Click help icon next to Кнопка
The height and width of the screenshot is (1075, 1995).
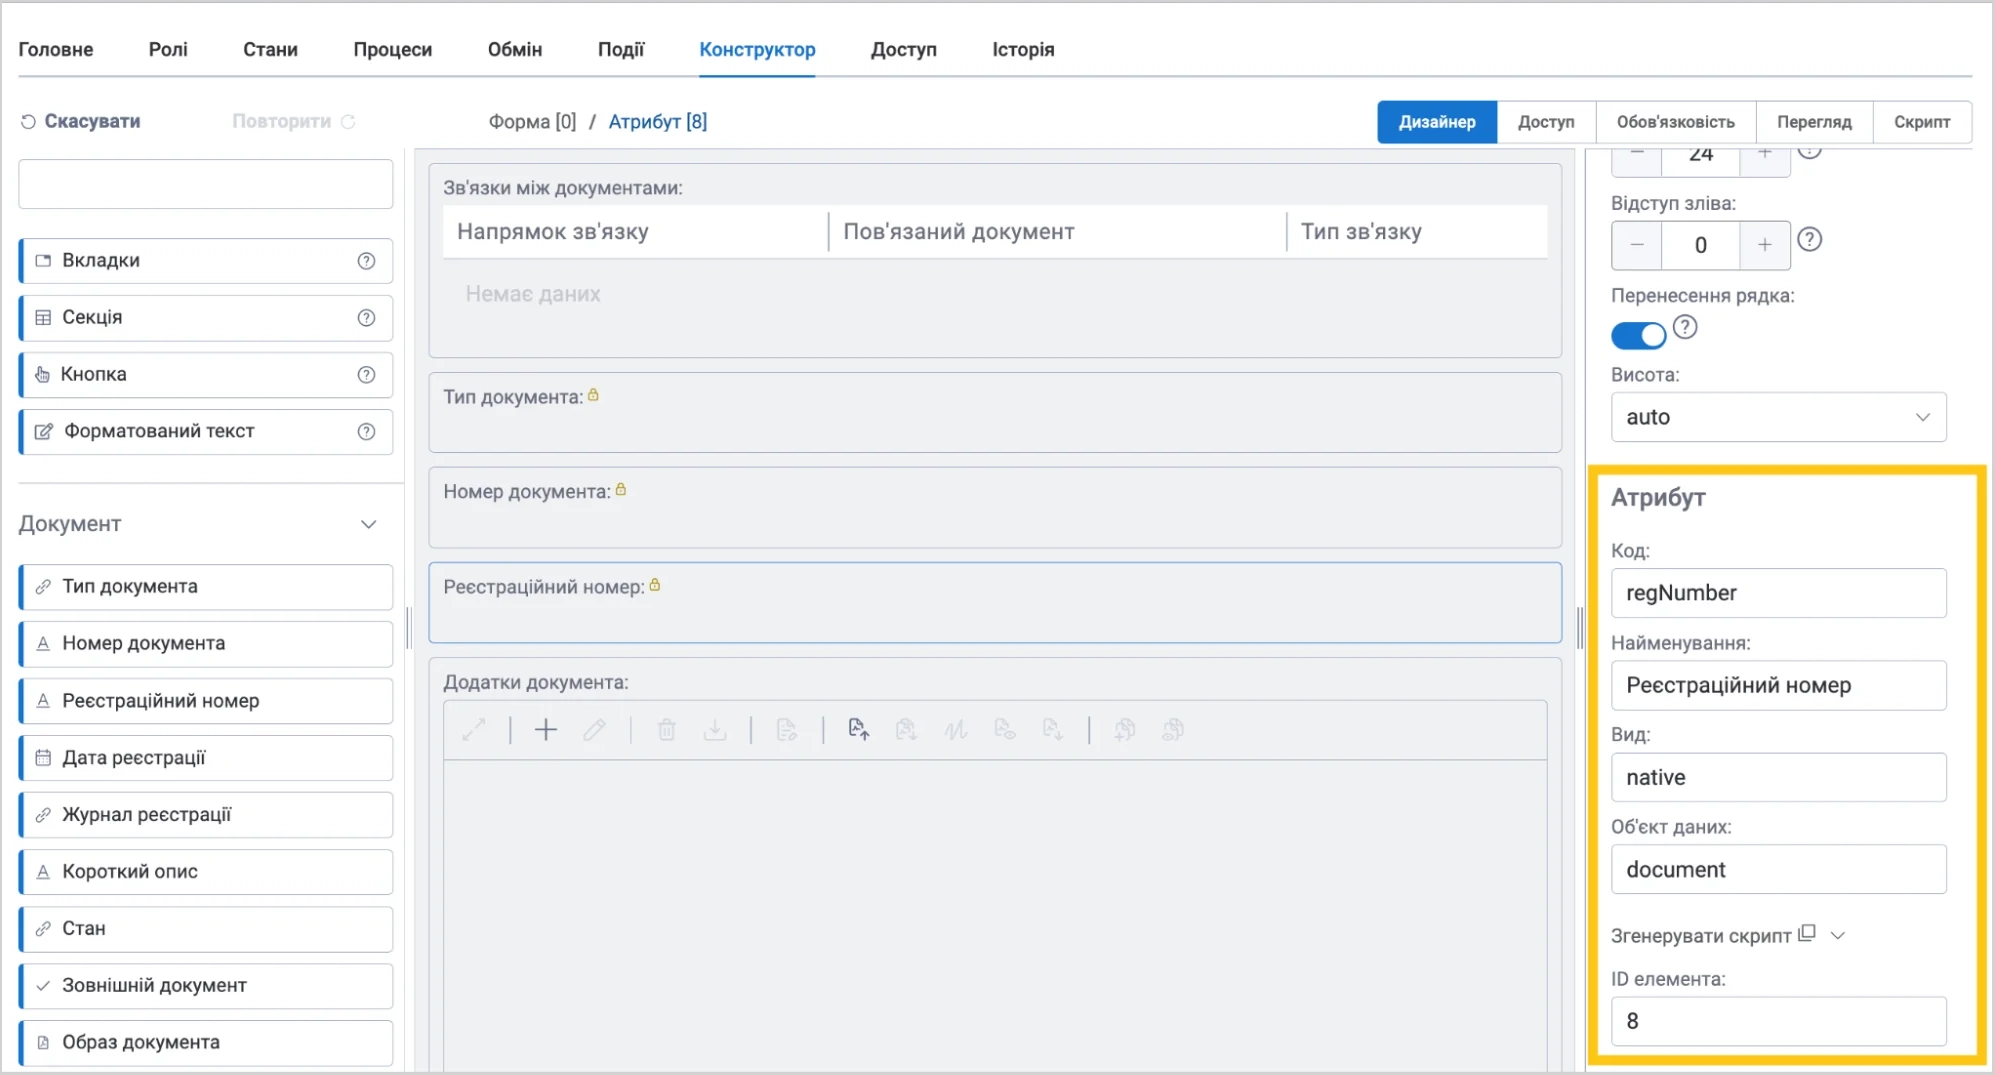(x=367, y=375)
